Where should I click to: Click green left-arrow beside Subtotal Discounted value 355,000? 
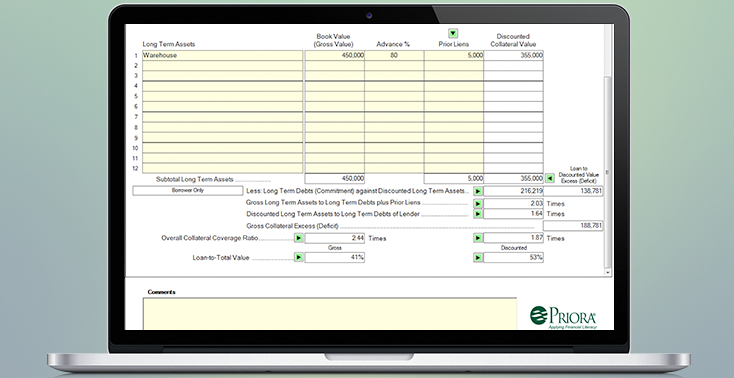pyautogui.click(x=550, y=178)
